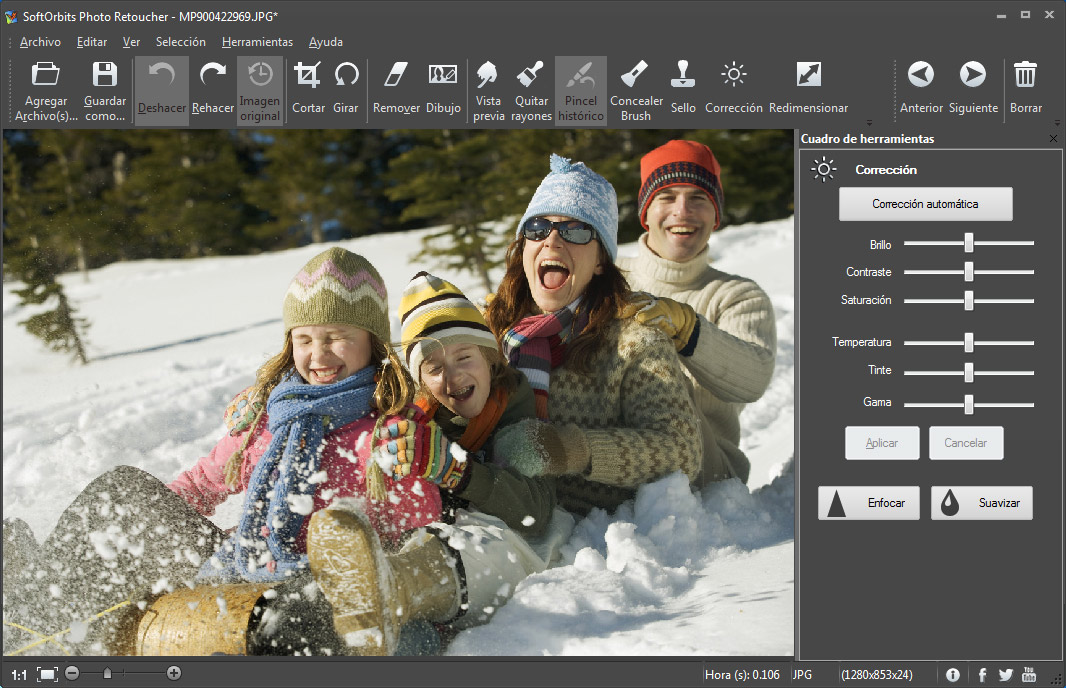Click the Enfocar sharpen button
This screenshot has height=688, width=1066.
point(868,503)
